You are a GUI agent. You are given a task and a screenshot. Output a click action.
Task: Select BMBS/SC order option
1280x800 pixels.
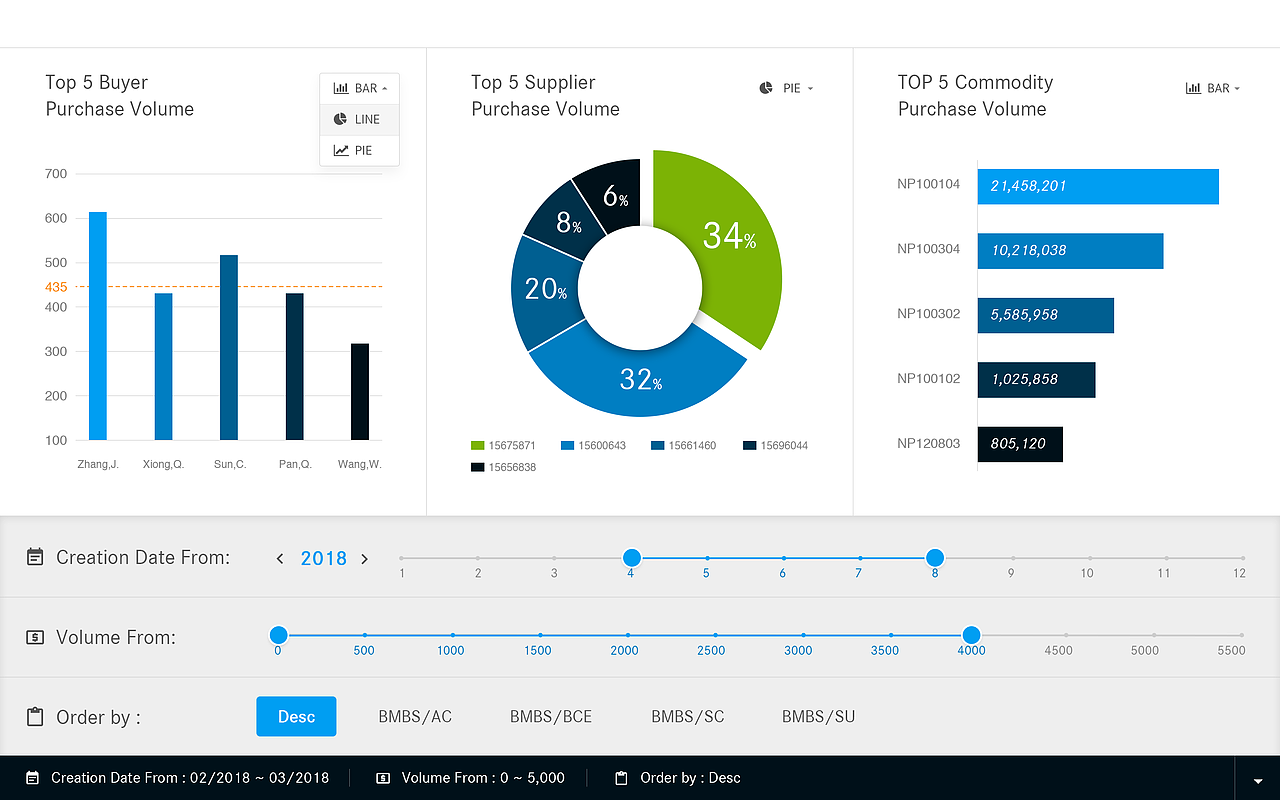tap(688, 716)
